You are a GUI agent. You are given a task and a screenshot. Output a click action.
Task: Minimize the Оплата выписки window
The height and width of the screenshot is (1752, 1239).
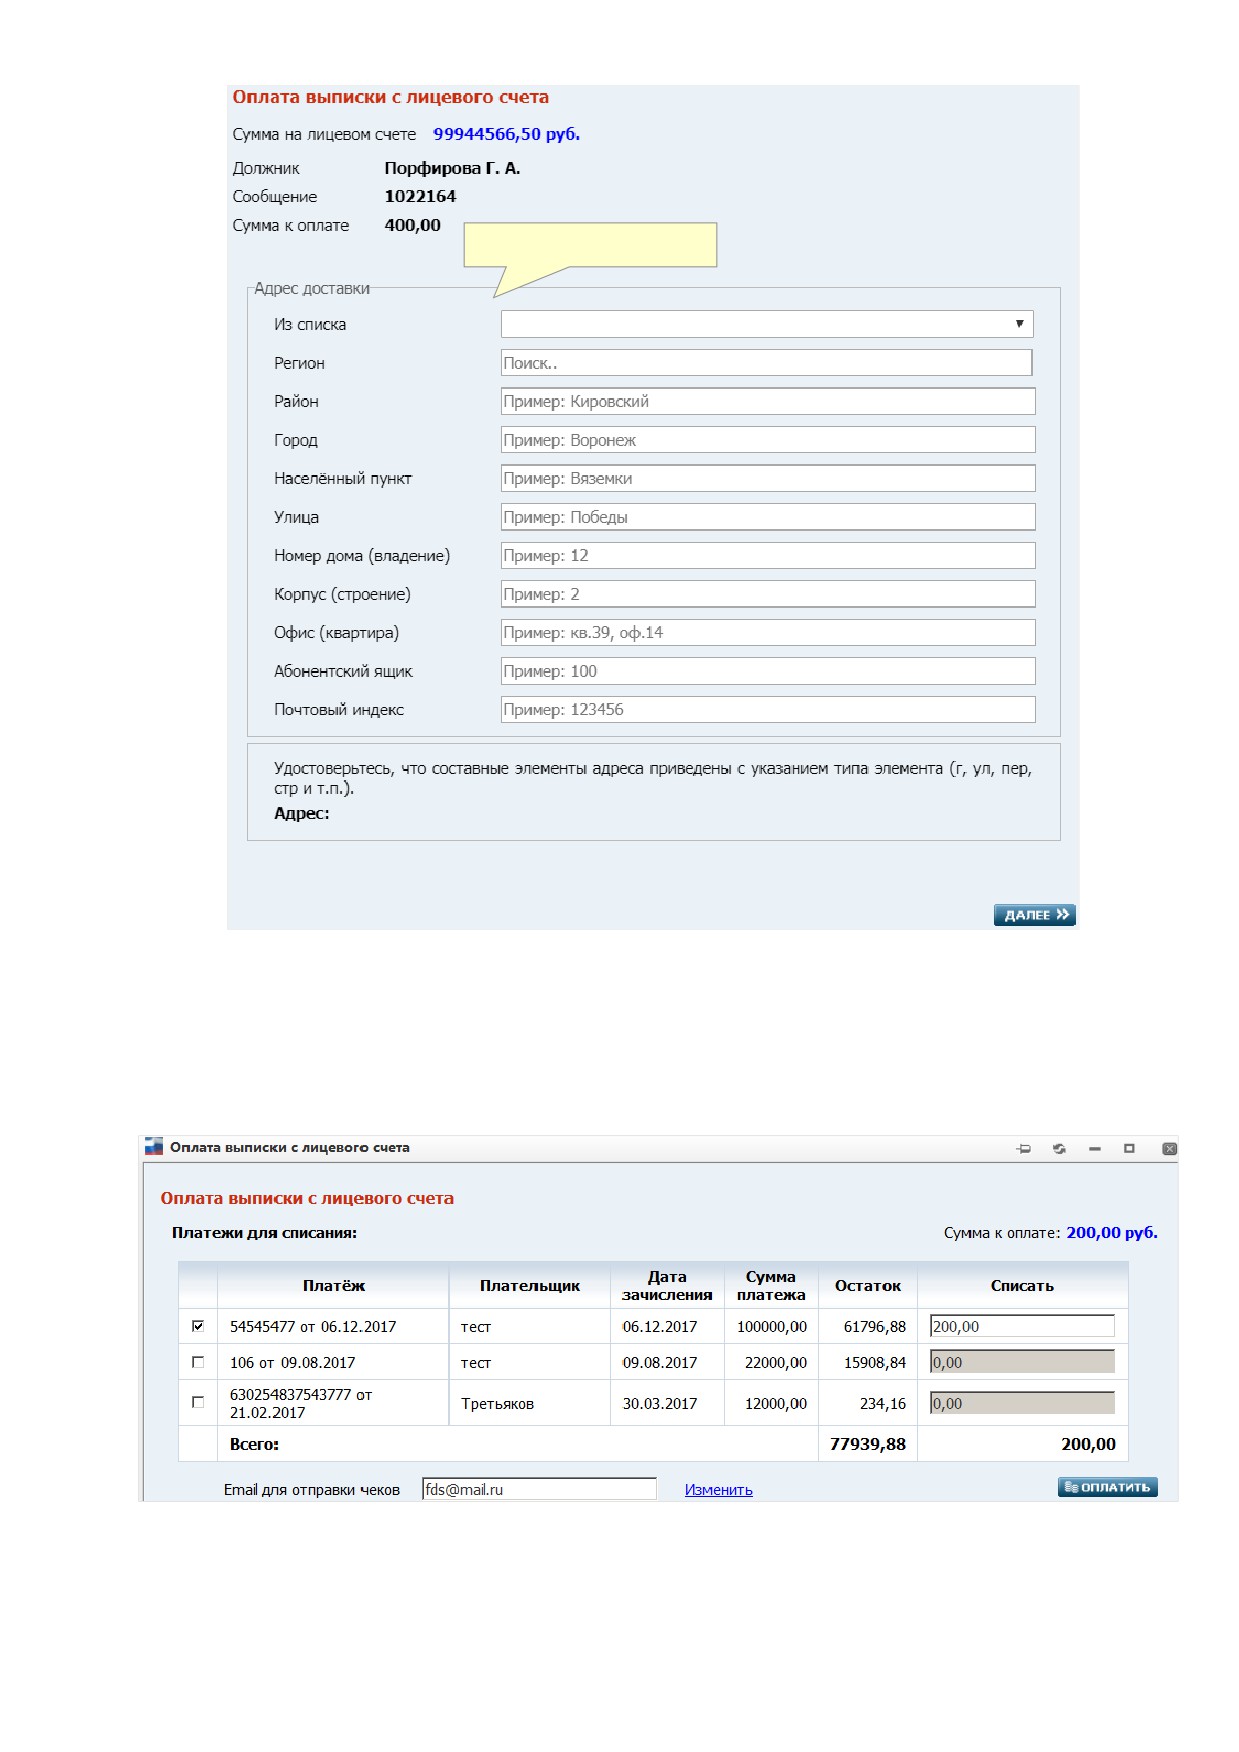[1094, 1149]
